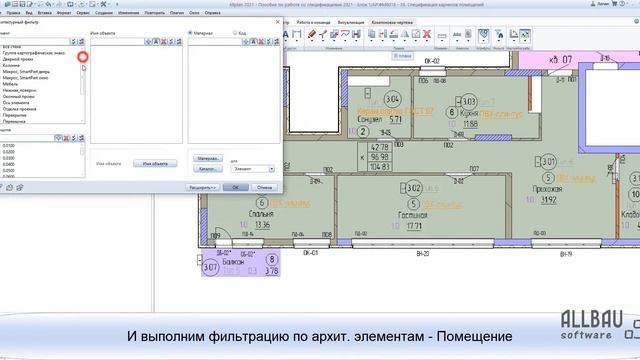The height and width of the screenshot is (360, 640).
Task: Click the wrench tools icon in title bar
Action: 104,4
